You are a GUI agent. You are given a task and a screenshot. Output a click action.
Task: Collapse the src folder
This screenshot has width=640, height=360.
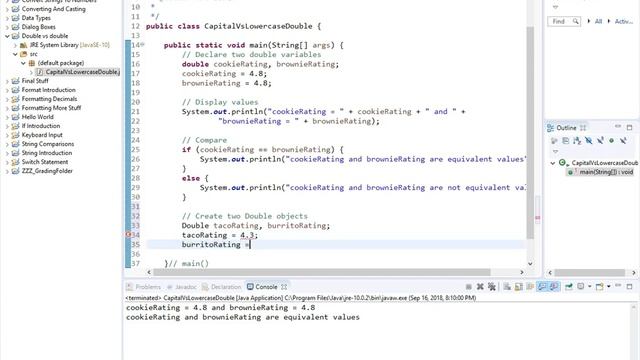click(15, 54)
